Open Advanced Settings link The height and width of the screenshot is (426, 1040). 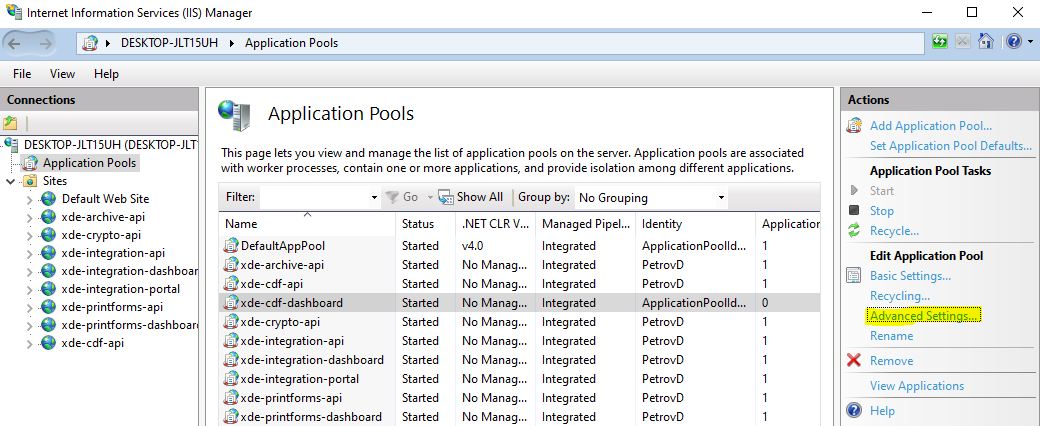click(x=923, y=316)
